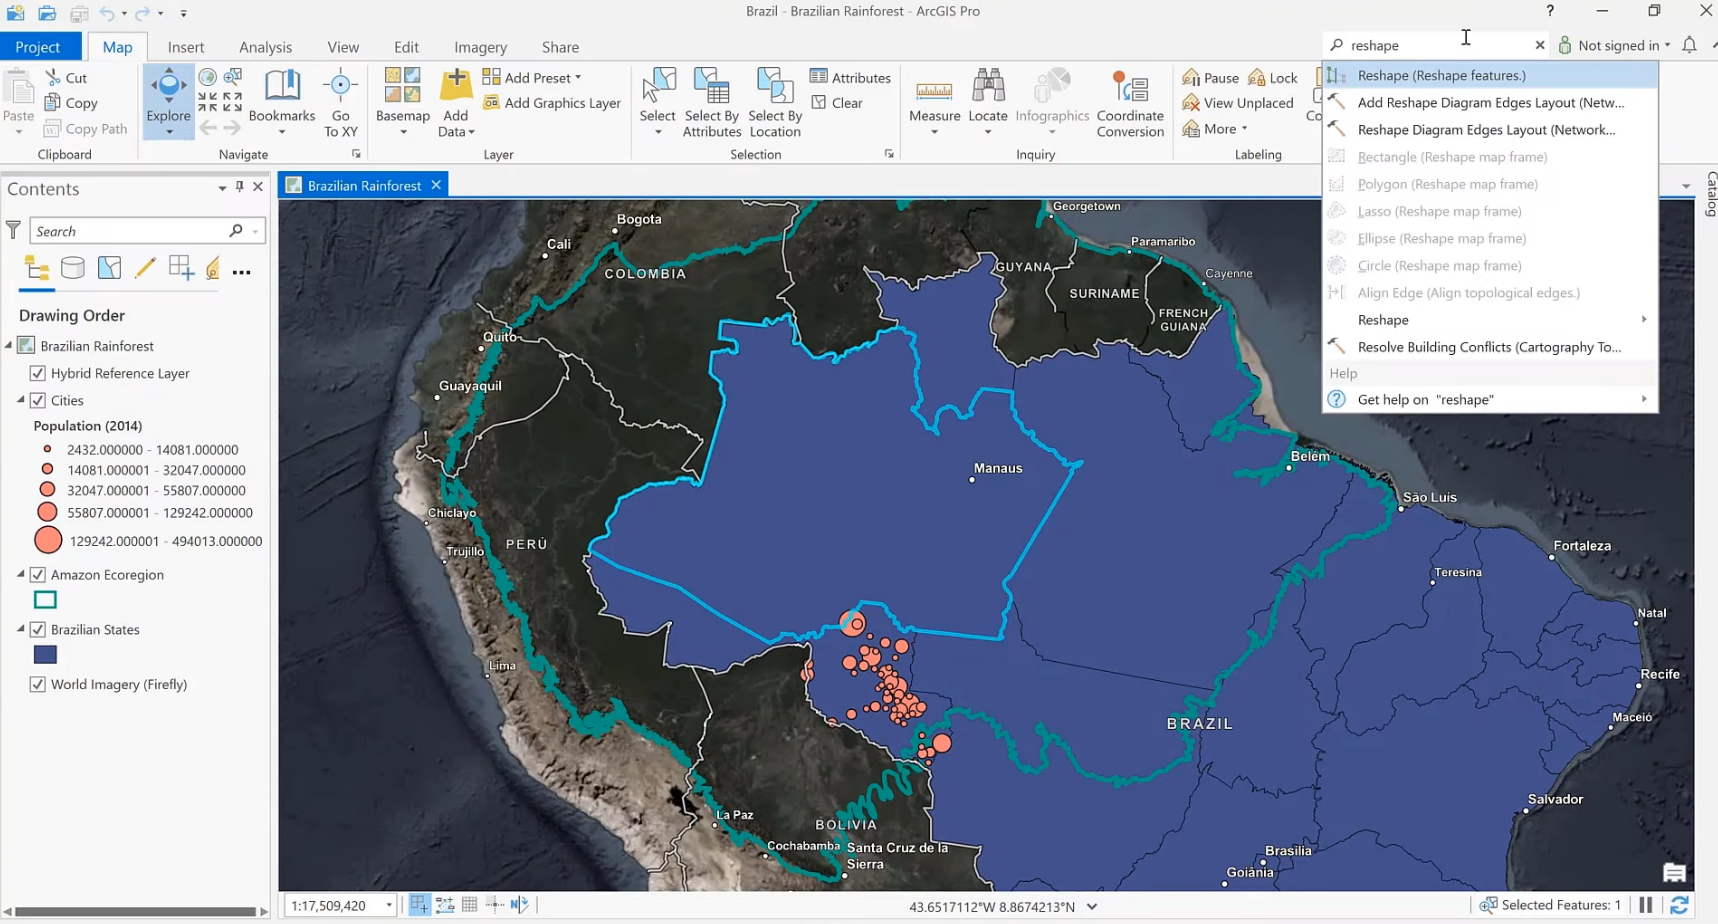The height and width of the screenshot is (924, 1718).
Task: Open the map scale dropdown
Action: [x=389, y=906]
